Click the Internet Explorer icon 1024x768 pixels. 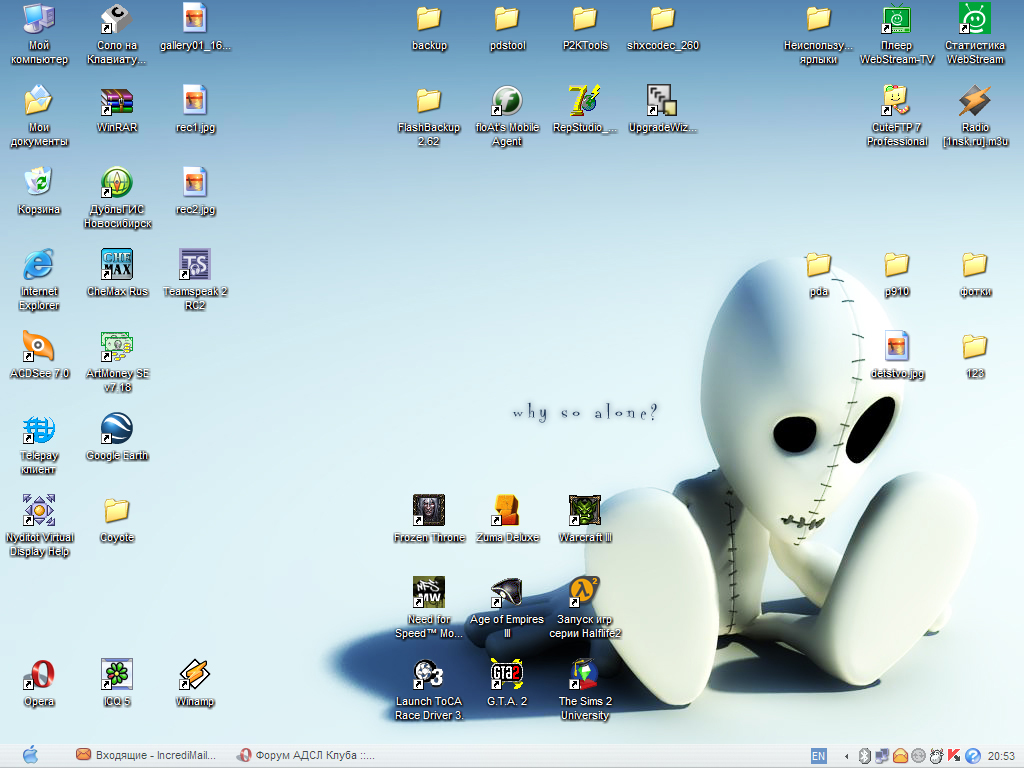39,266
